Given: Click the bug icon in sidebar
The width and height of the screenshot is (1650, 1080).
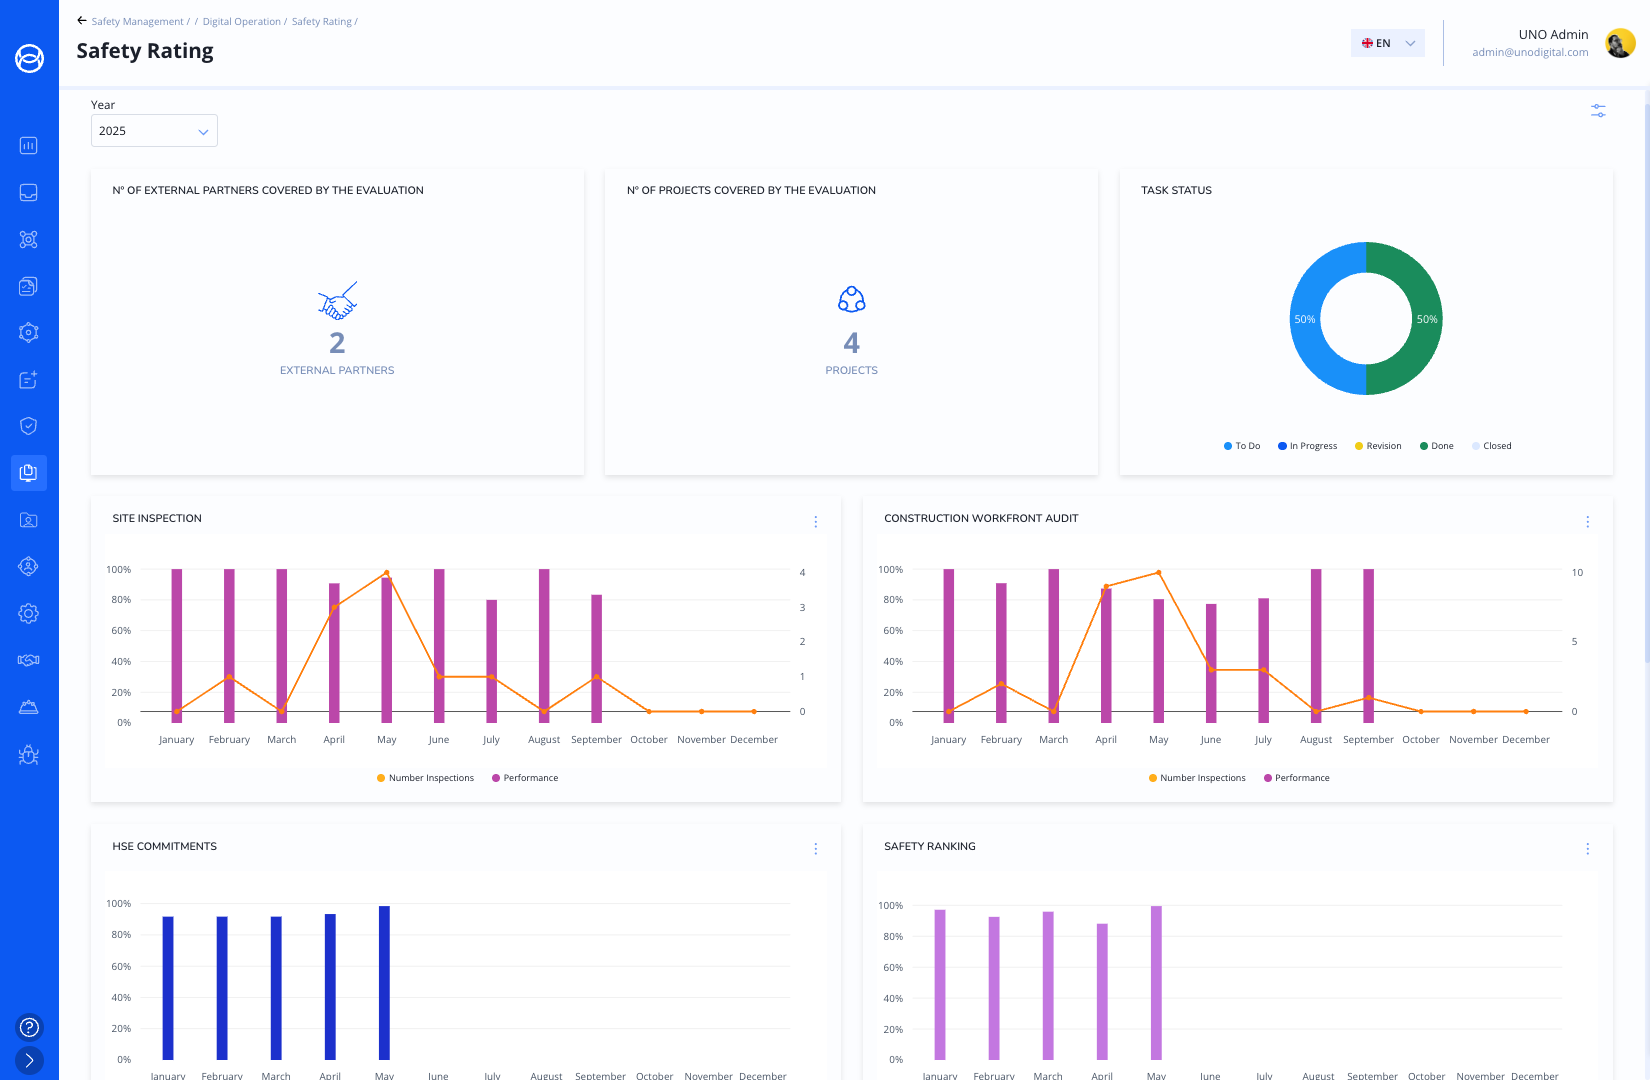Looking at the screenshot, I should (29, 755).
